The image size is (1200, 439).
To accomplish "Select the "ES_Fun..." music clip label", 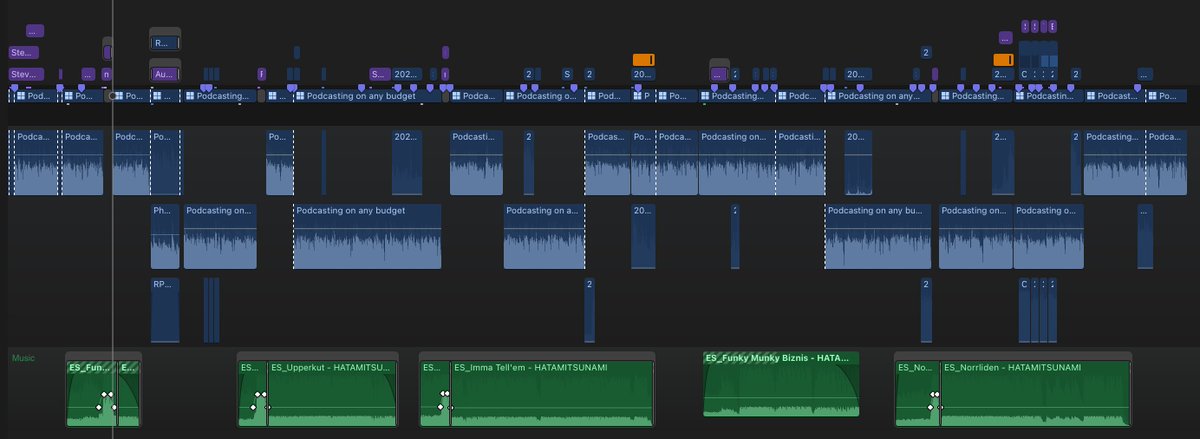I will (x=91, y=367).
